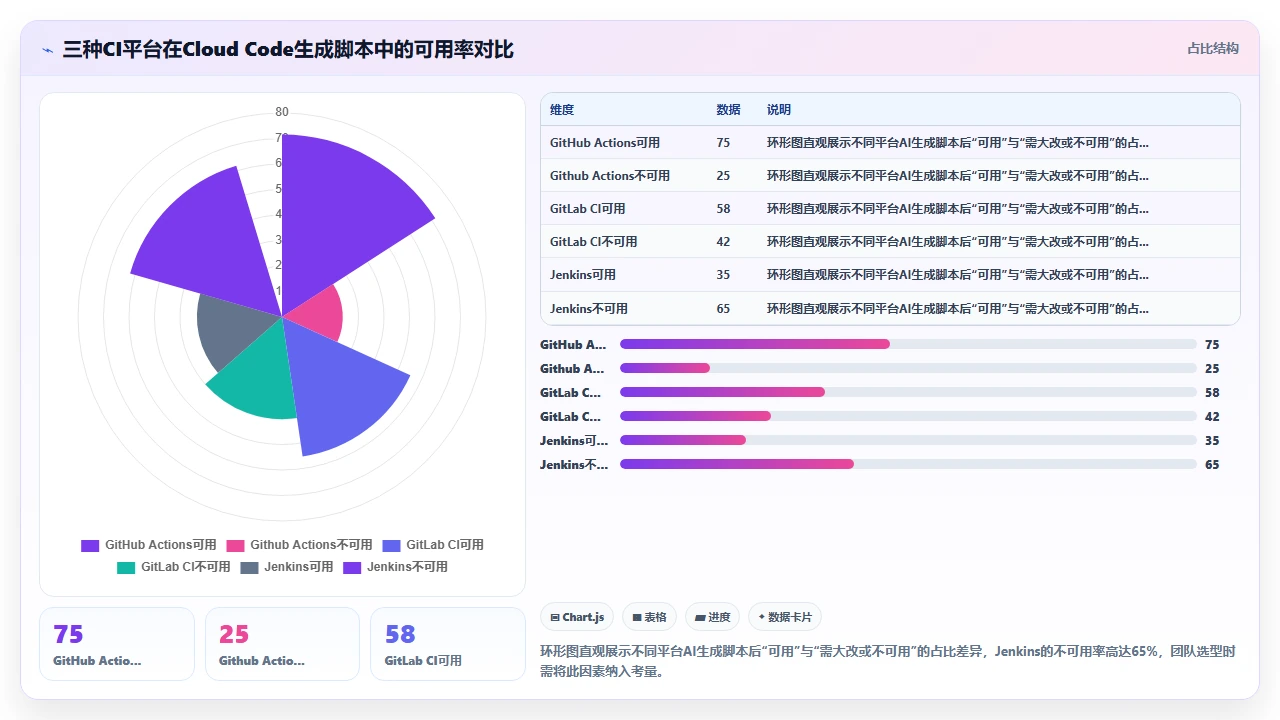The width and height of the screenshot is (1280, 720).
Task: Click the Chart.js tag chip
Action: (x=577, y=617)
